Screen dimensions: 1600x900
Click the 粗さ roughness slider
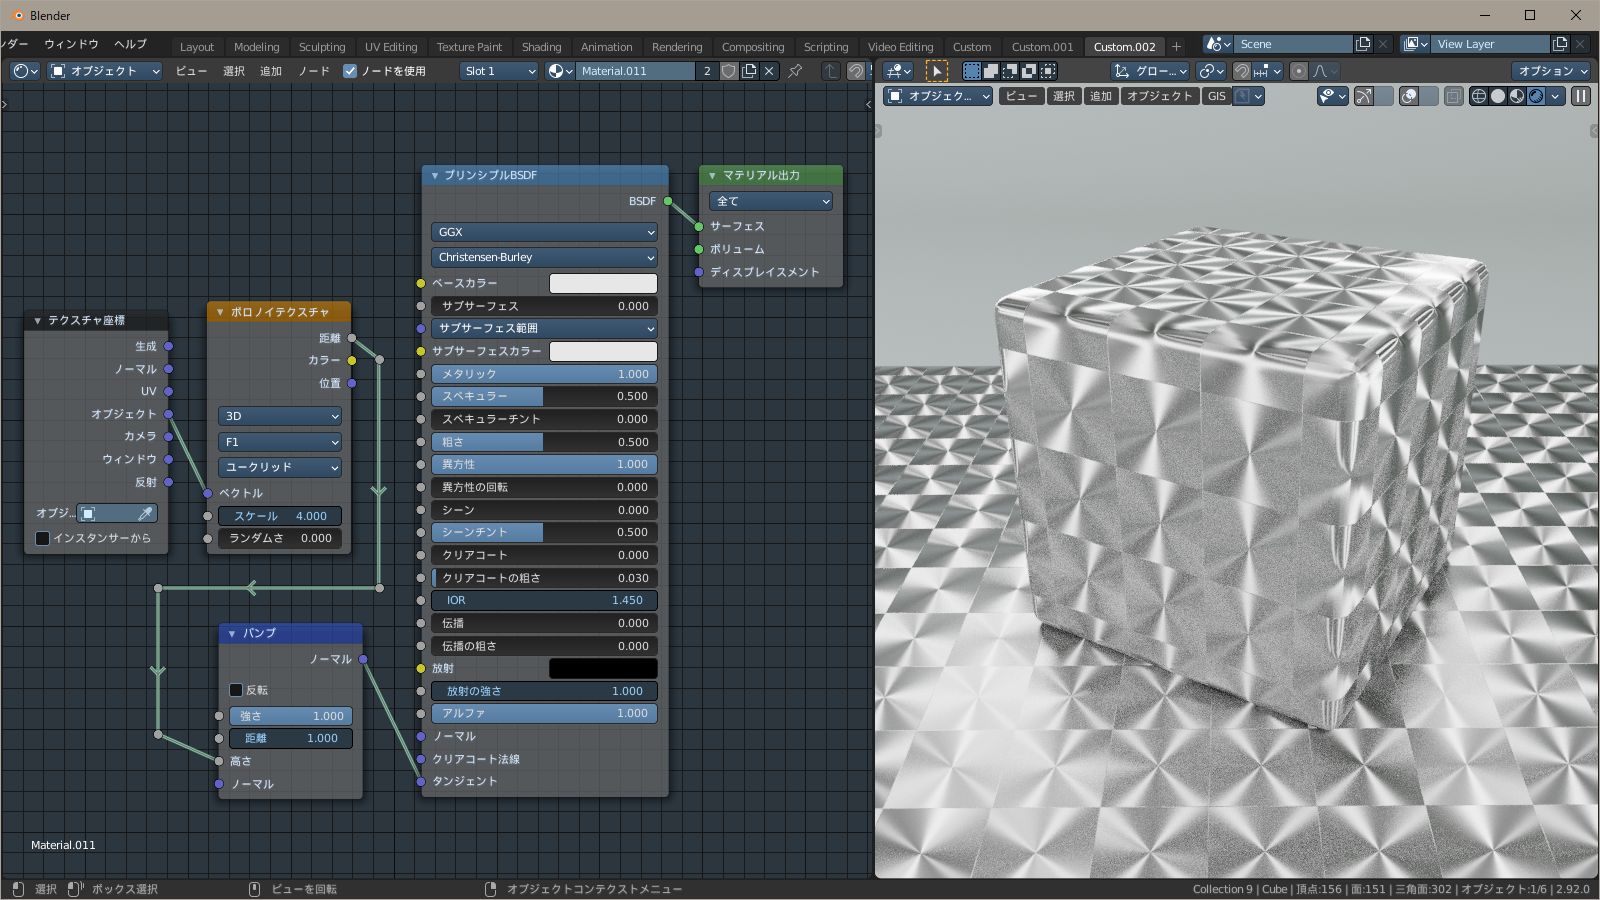coord(545,442)
